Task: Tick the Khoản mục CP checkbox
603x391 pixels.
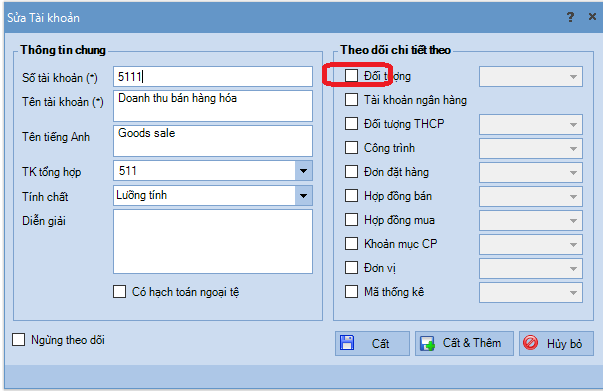Action: [351, 244]
